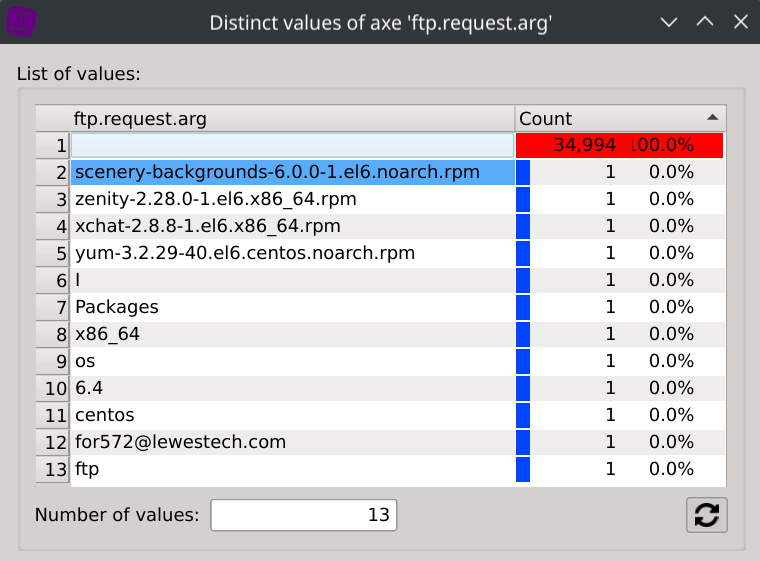Select the x86_64 value row
Viewport: 760px width, 561px height.
click(108, 334)
